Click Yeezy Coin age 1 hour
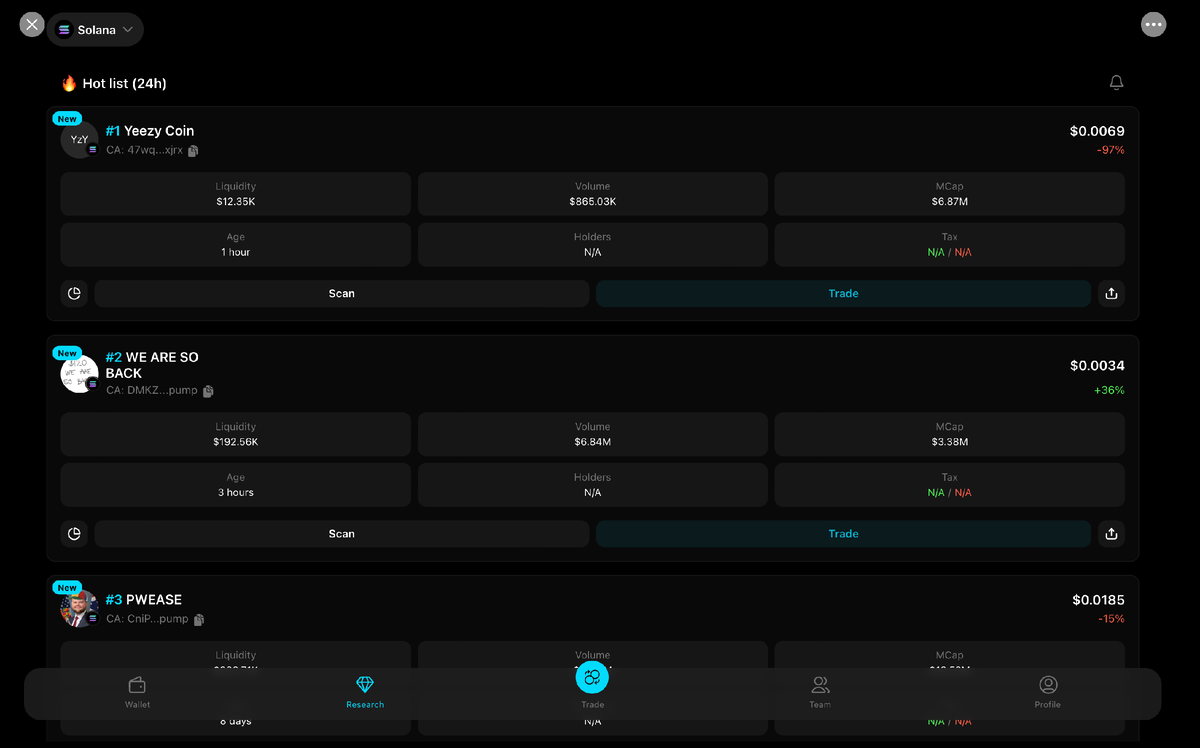The image size is (1200, 748). 236,252
